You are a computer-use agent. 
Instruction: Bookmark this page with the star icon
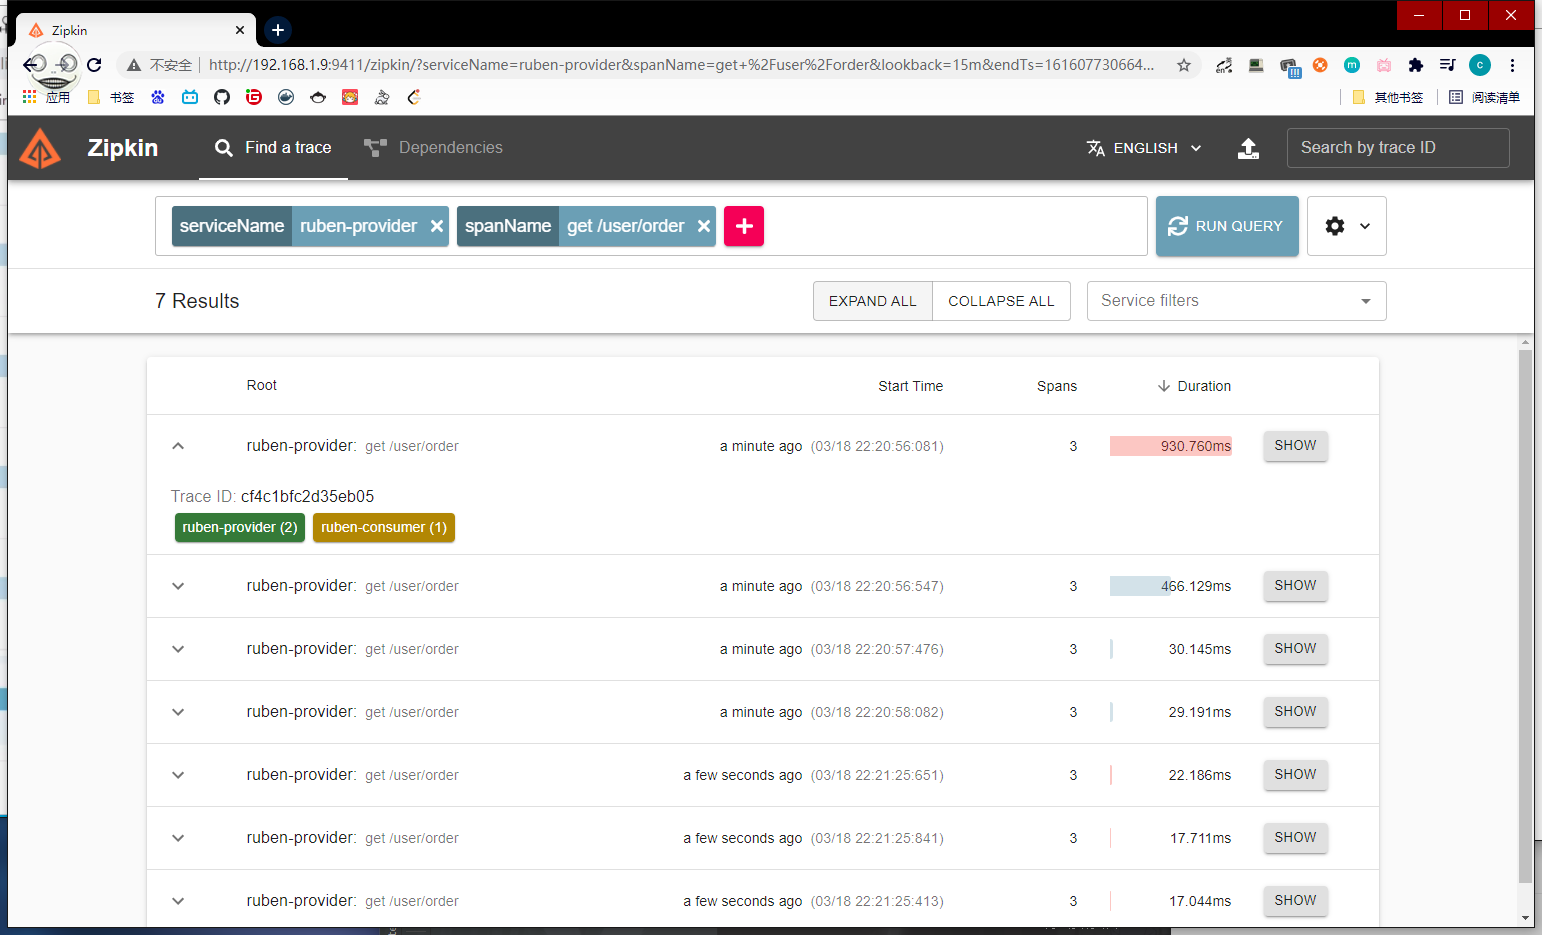pos(1184,65)
